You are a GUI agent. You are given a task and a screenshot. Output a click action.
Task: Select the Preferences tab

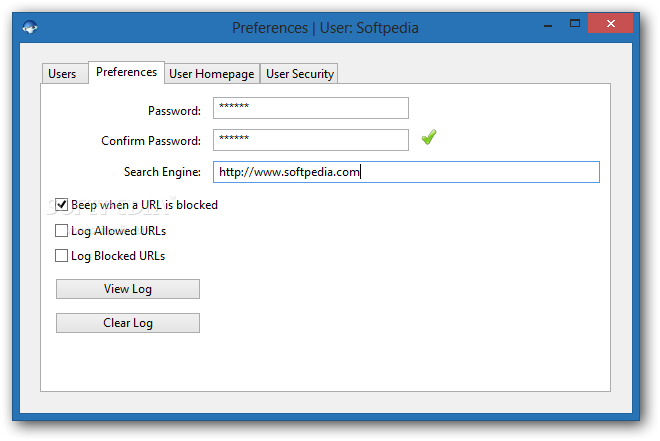pos(126,72)
